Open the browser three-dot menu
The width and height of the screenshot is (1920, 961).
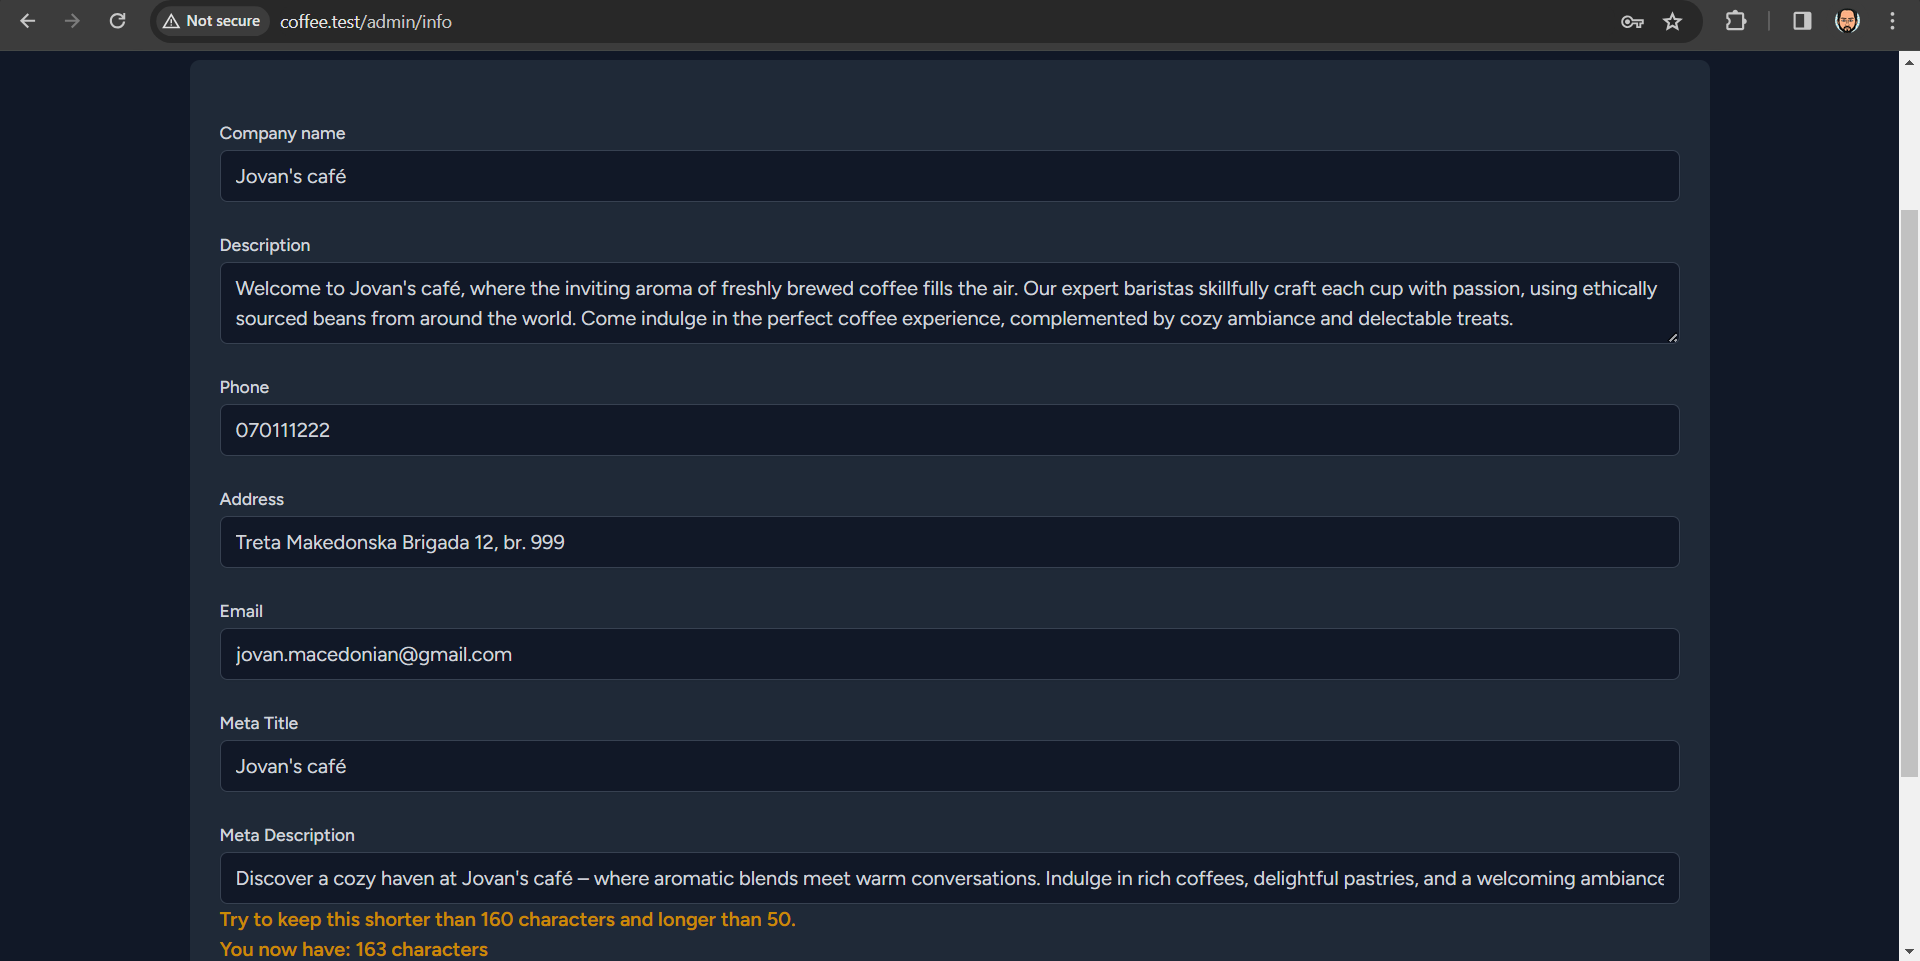[1892, 21]
